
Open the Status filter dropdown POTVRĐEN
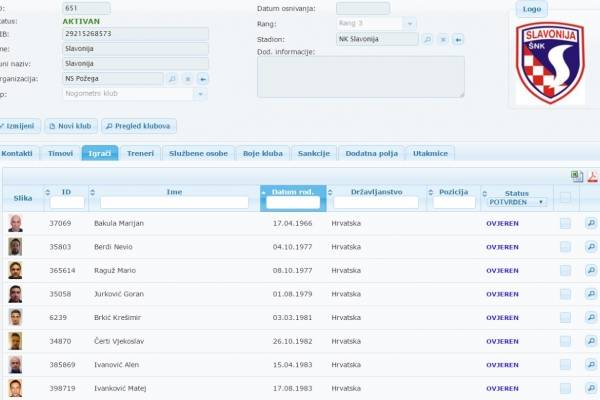(516, 202)
